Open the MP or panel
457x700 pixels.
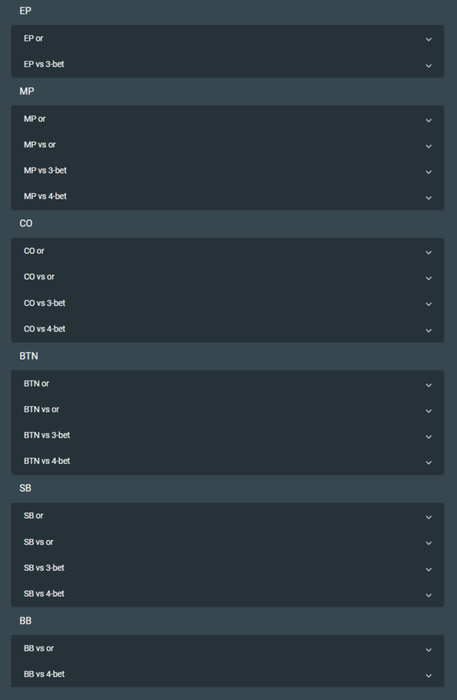pos(227,119)
